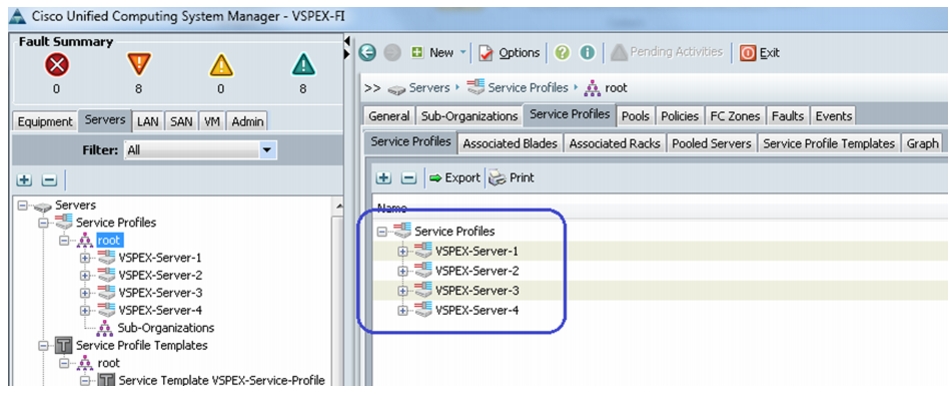
Task: Open the help question mark icon
Action: coord(562,53)
